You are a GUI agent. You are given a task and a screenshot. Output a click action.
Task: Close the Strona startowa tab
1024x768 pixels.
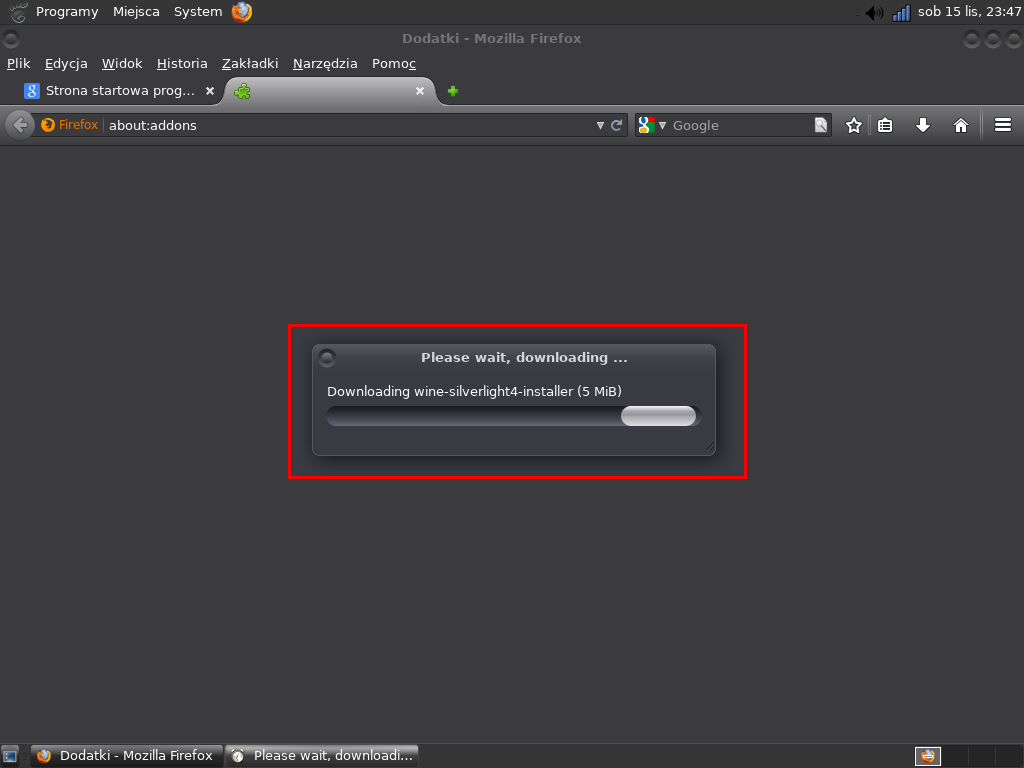(x=210, y=91)
